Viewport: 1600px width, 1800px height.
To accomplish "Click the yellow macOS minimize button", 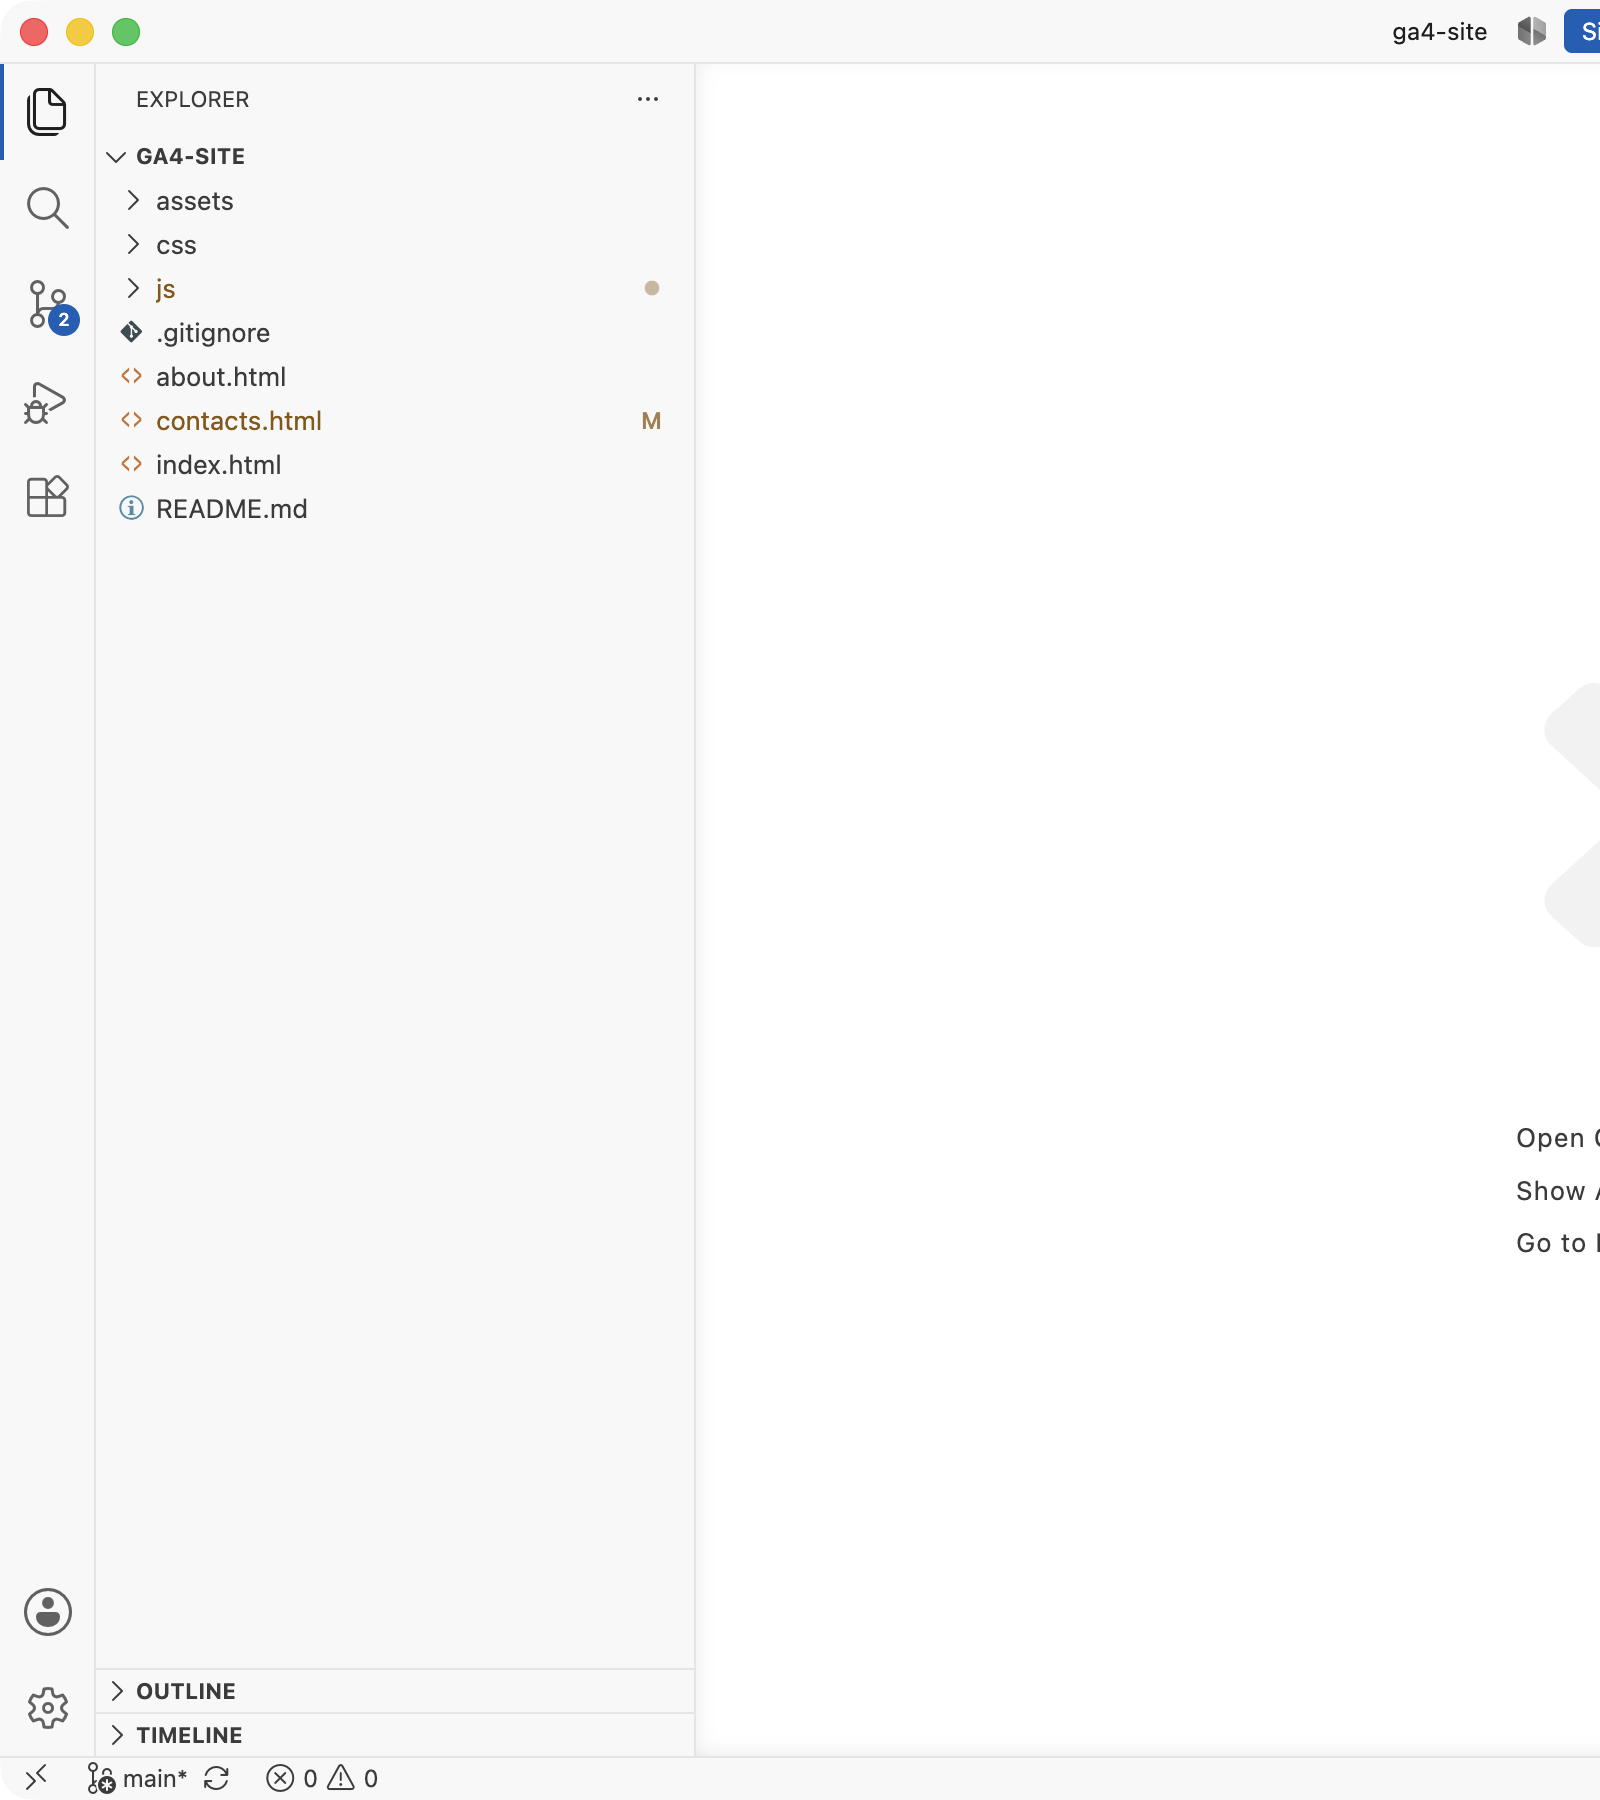I will (x=80, y=32).
